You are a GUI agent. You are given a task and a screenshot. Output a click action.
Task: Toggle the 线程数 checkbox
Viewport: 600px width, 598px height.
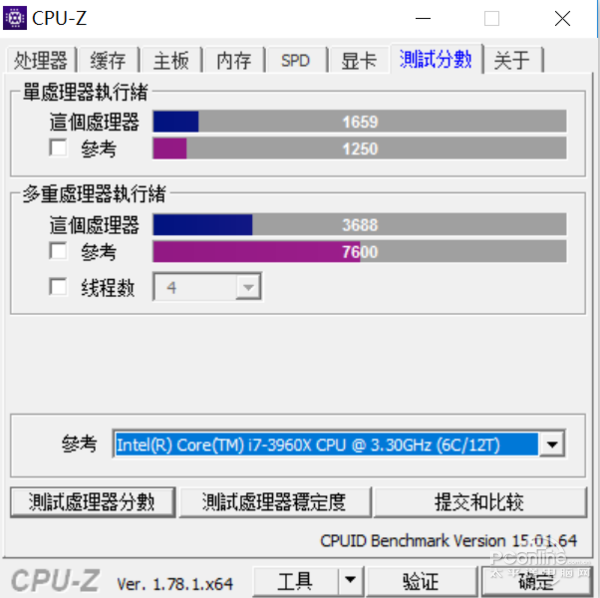(x=58, y=287)
